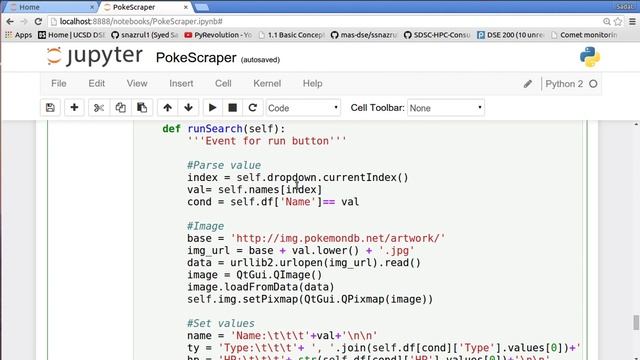Open mas-dse/ssnazrul bookmark

364,35
